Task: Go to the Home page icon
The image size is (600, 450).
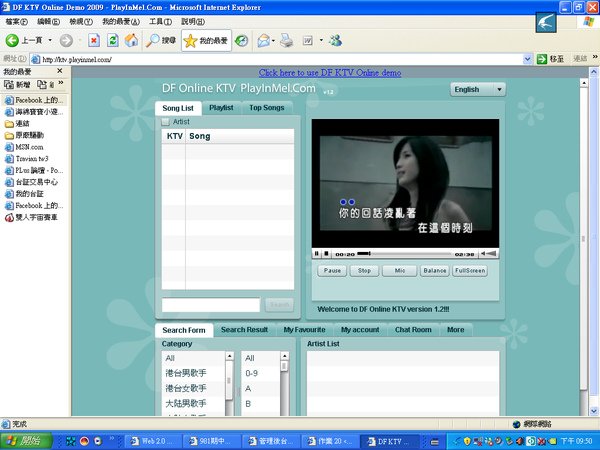Action: click(x=131, y=40)
